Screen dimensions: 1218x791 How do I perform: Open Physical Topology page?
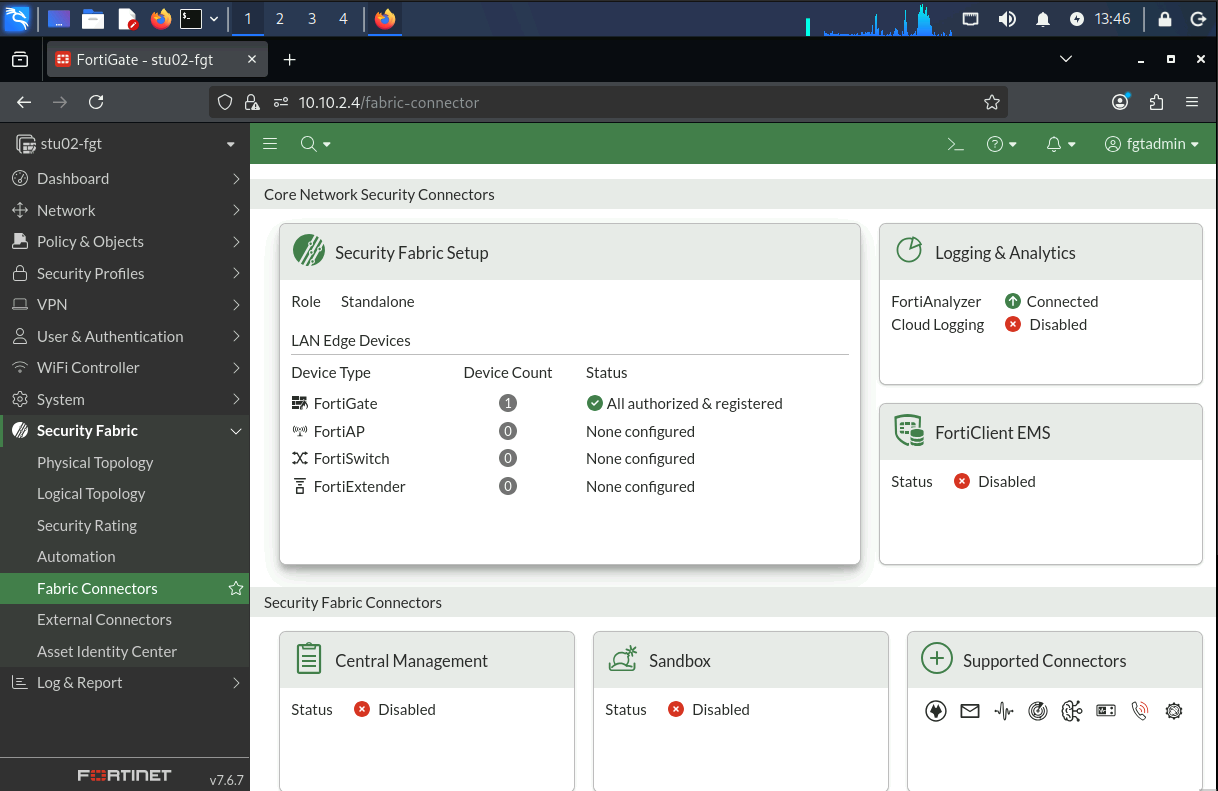[95, 462]
